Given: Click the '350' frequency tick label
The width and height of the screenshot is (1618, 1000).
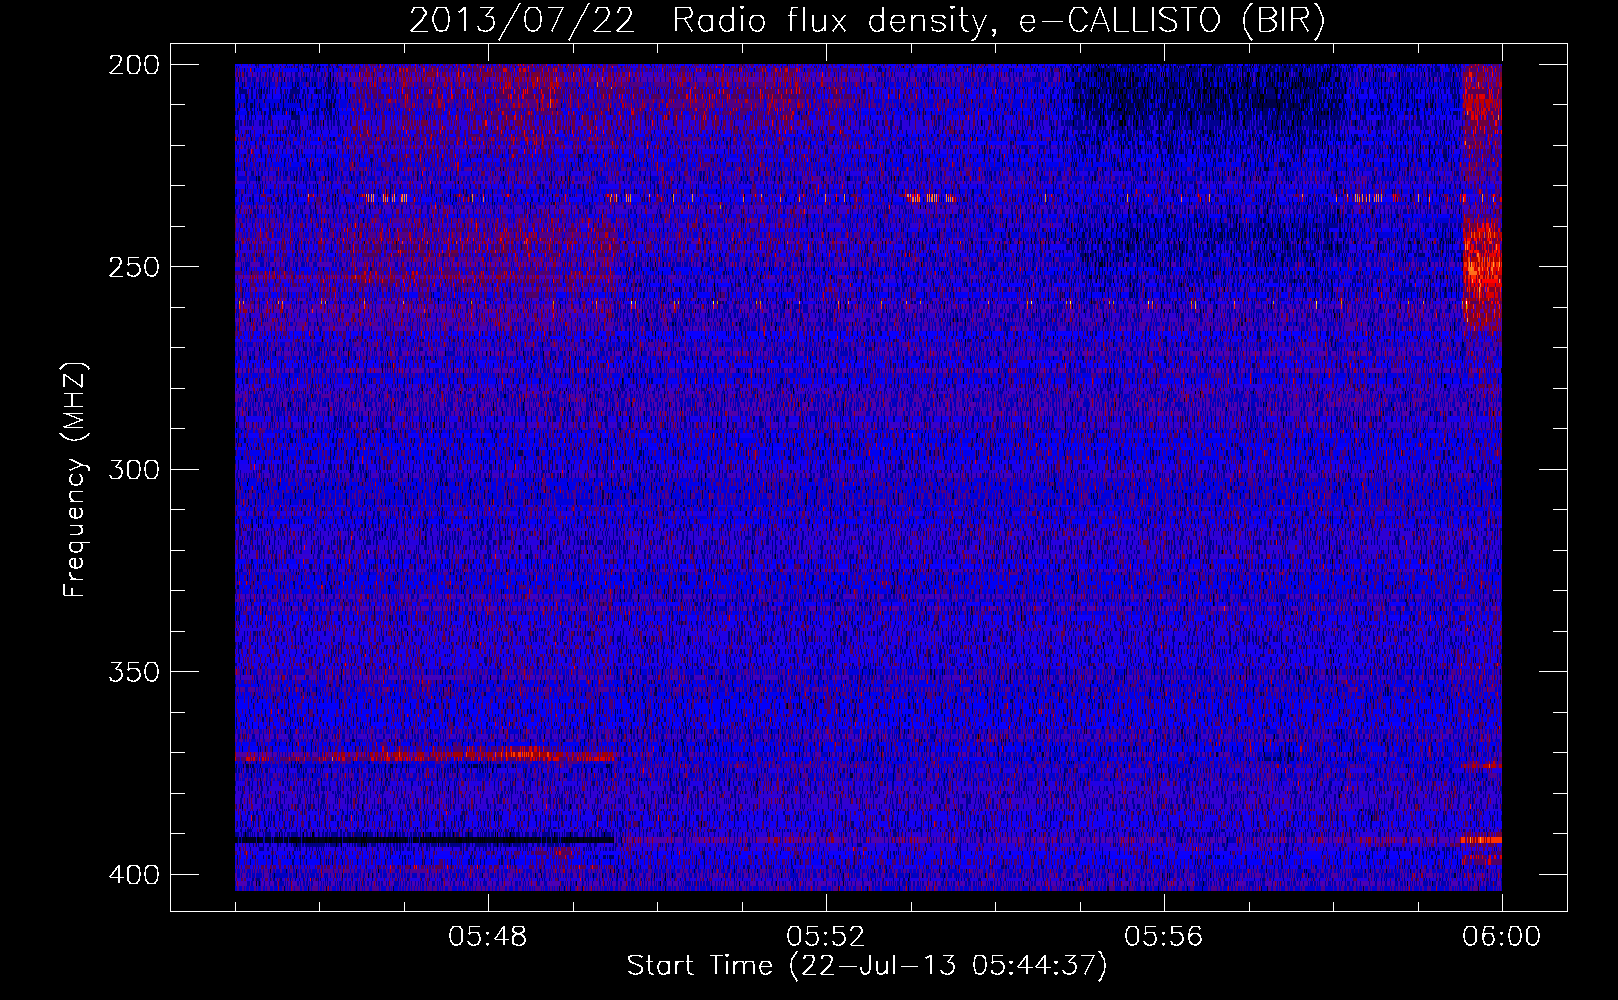Looking at the screenshot, I should tap(133, 672).
